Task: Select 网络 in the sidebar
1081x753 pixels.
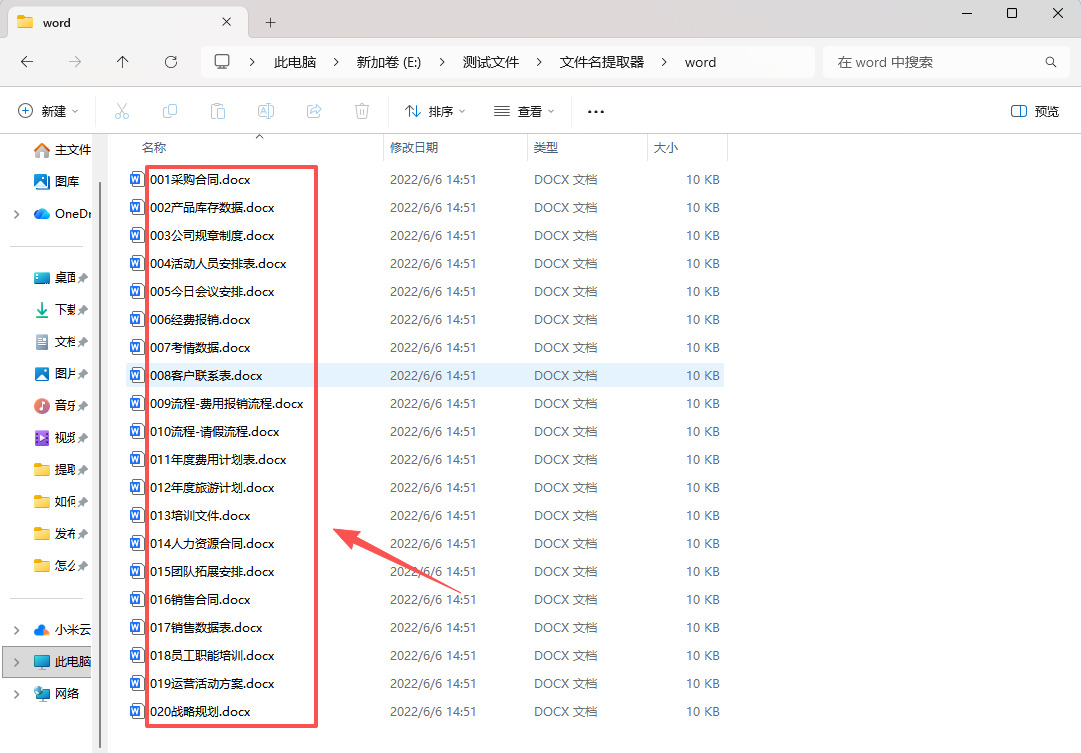Action: 57,694
